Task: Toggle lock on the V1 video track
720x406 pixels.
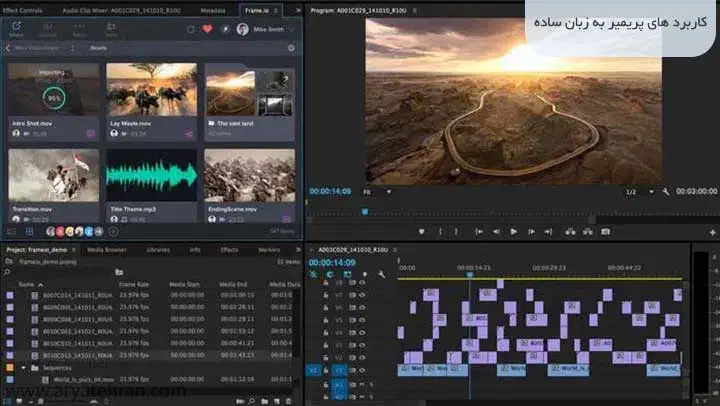Action: pyautogui.click(x=325, y=370)
